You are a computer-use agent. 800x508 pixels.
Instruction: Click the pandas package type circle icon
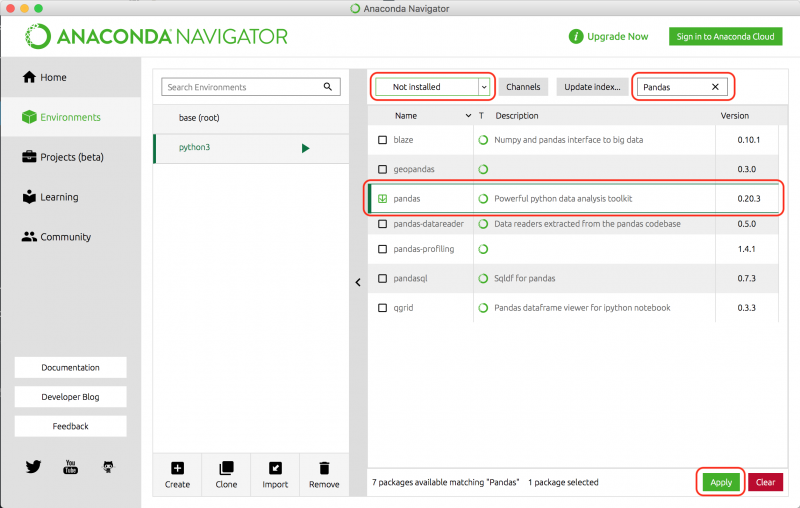[x=483, y=199]
